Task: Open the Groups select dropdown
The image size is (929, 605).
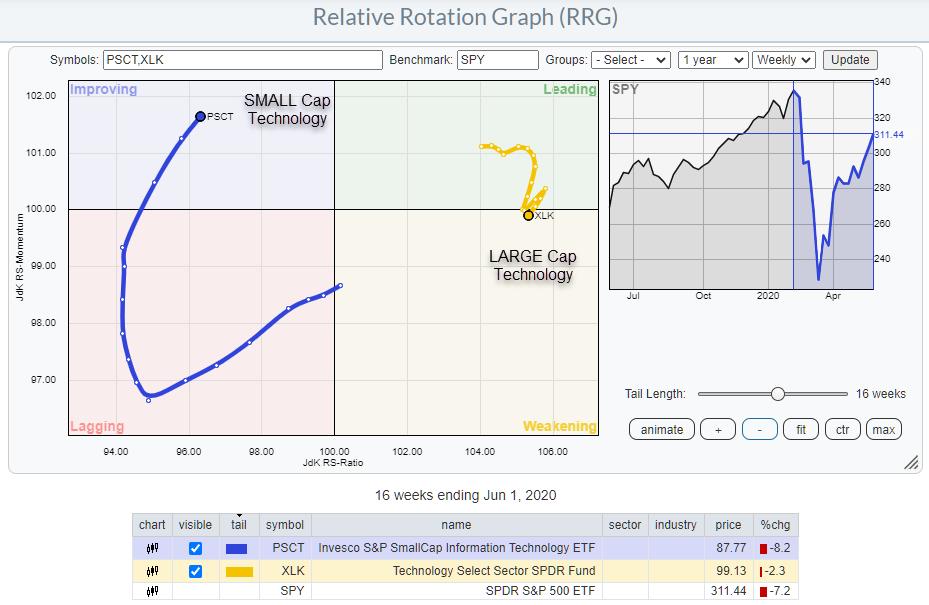Action: point(630,60)
